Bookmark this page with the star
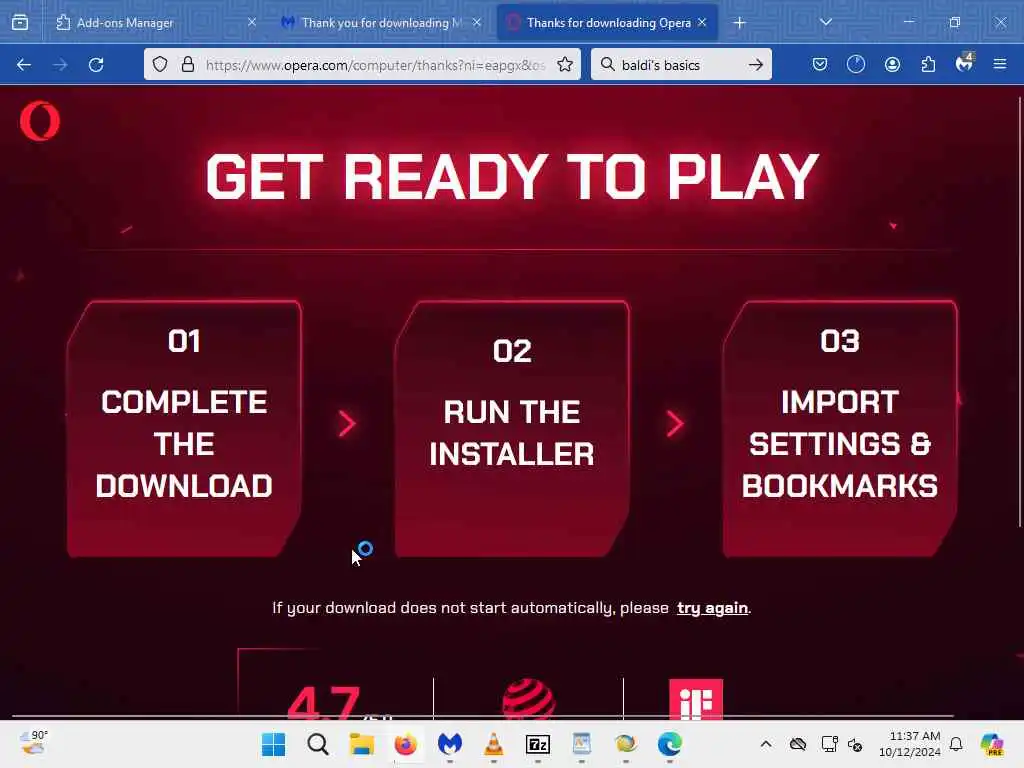Viewport: 1024px width, 768px height. pyautogui.click(x=565, y=64)
